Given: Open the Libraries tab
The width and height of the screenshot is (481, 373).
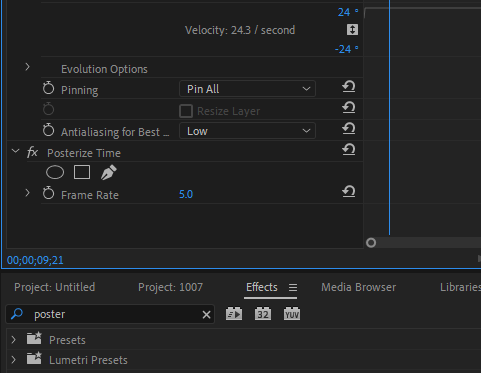Looking at the screenshot, I should coord(460,287).
